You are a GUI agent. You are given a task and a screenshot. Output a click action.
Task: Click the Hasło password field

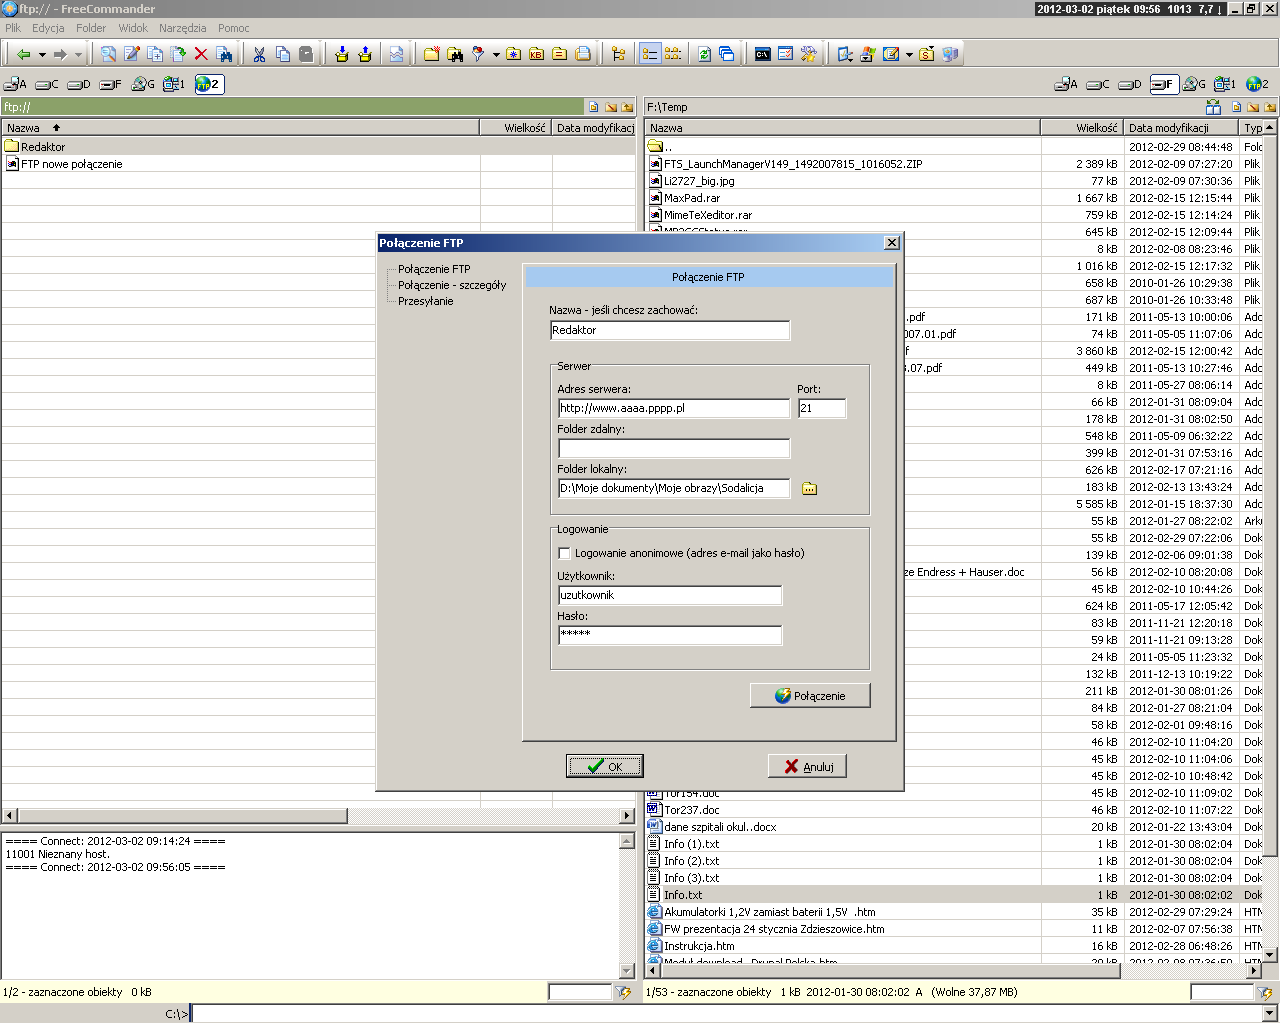(670, 635)
